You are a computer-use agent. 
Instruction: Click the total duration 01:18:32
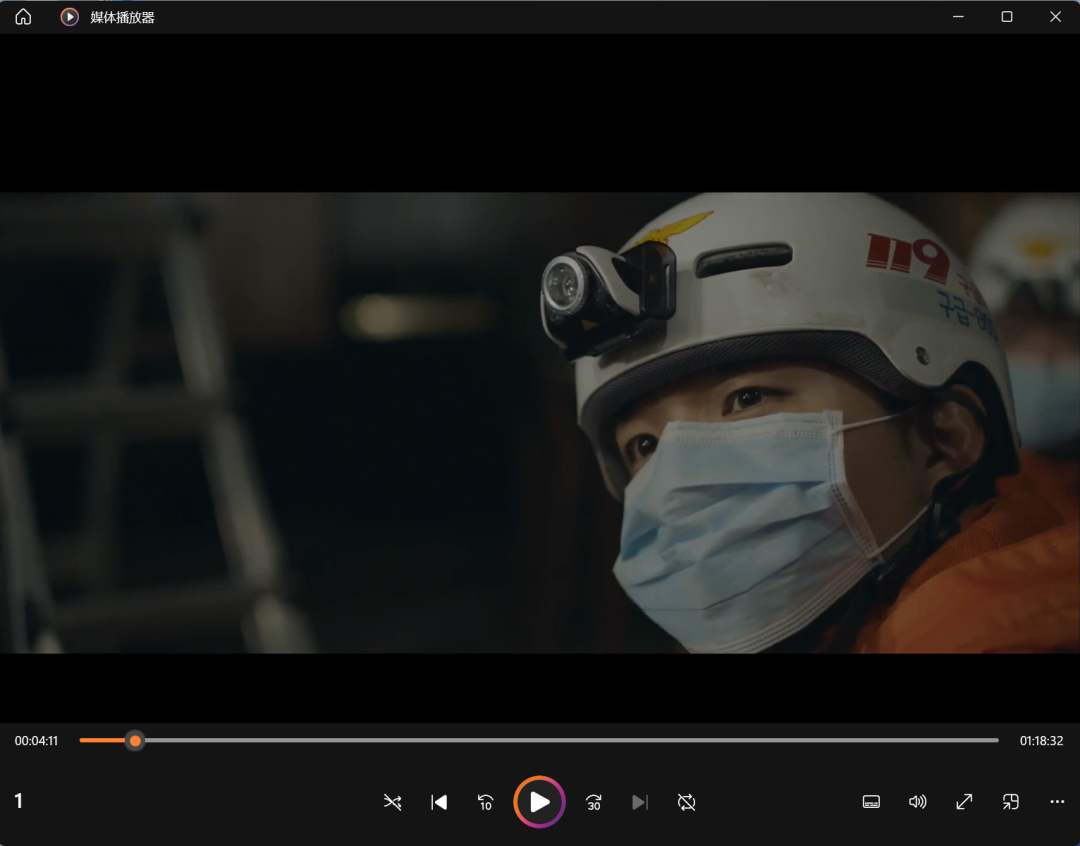[1041, 741]
